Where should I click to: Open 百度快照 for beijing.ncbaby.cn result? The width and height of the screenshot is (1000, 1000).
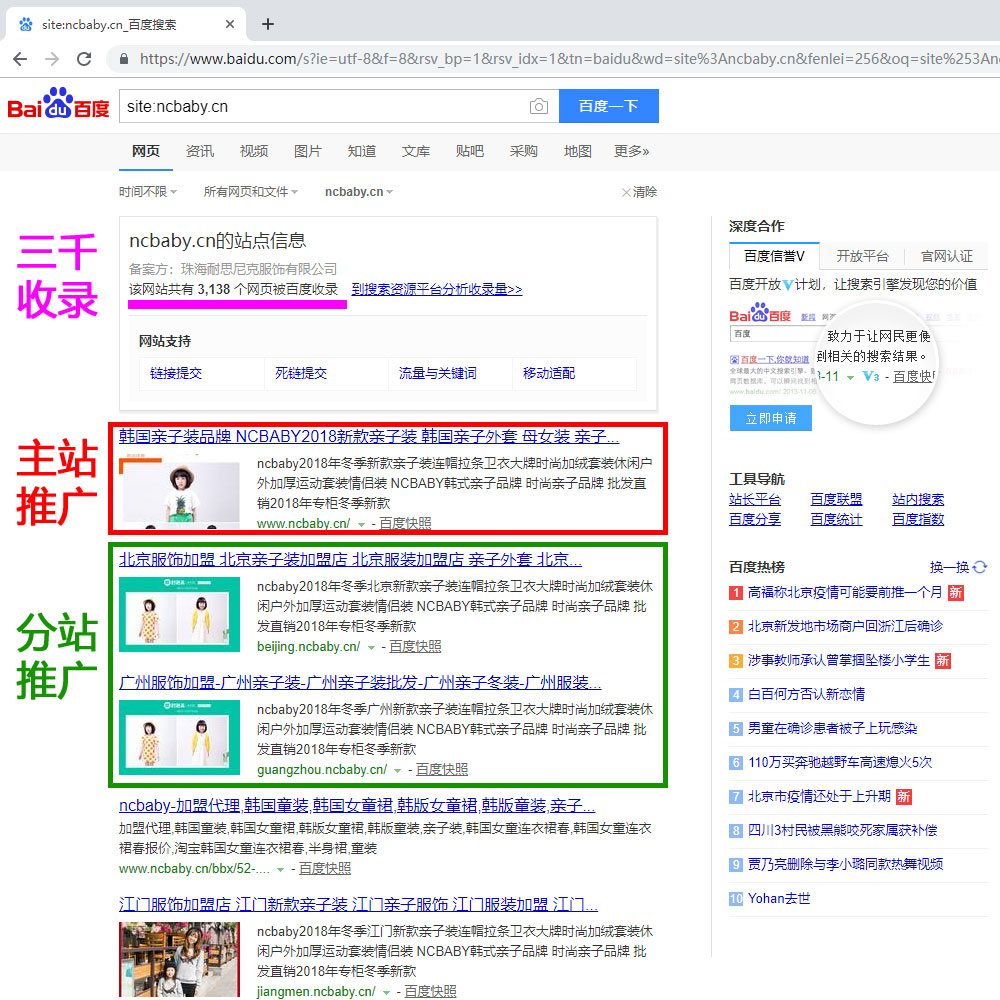[415, 647]
